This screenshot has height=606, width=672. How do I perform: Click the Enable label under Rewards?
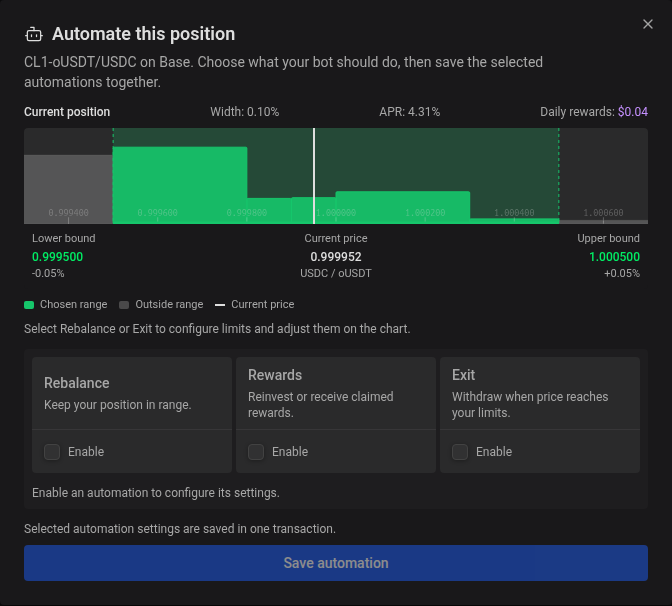point(290,452)
